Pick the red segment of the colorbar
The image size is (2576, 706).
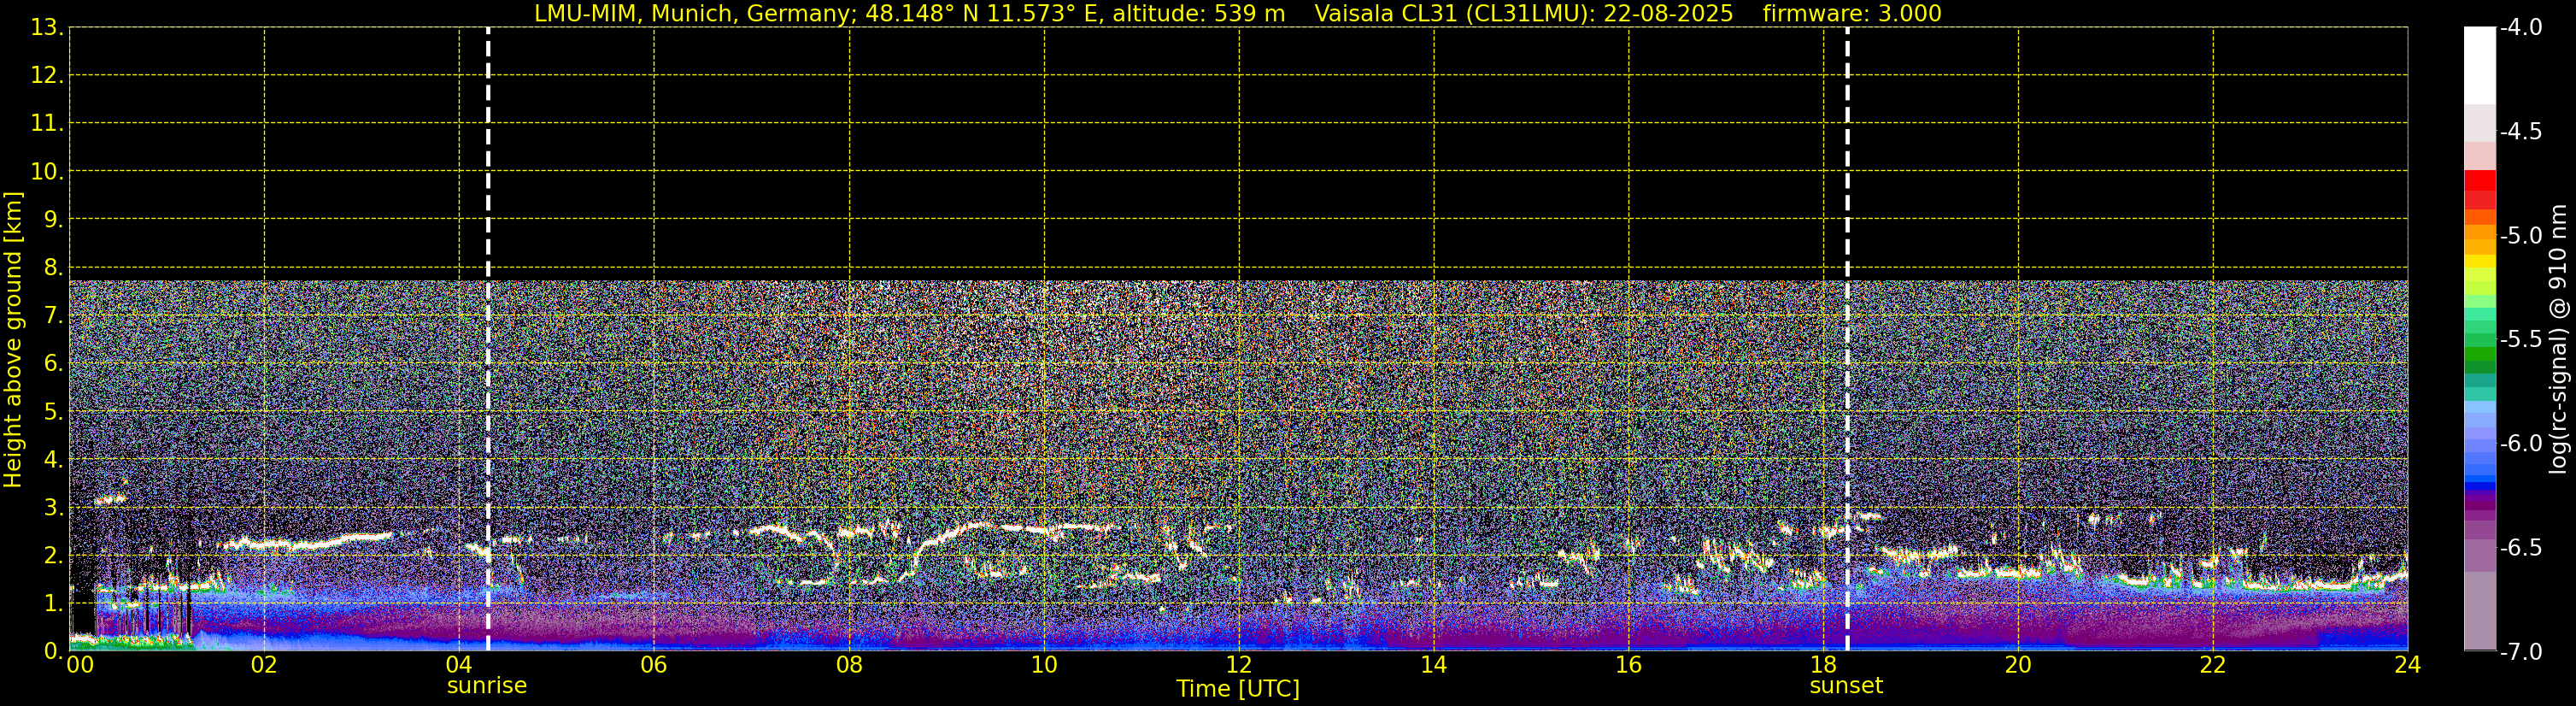coord(2479,185)
